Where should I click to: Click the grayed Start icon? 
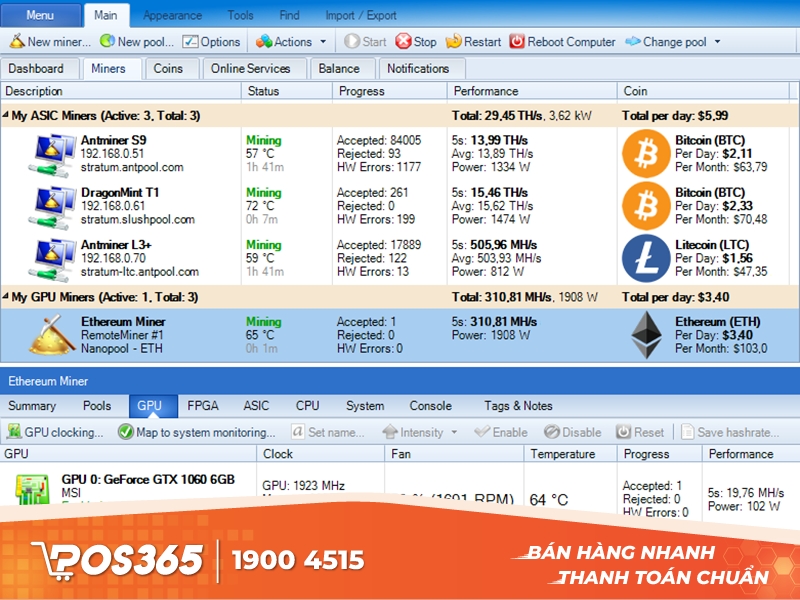(x=352, y=41)
